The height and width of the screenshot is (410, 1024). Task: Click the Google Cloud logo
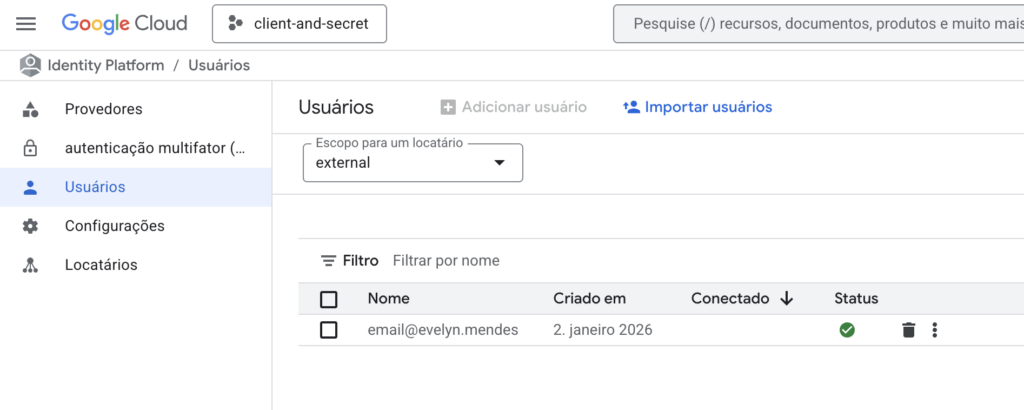pos(124,24)
